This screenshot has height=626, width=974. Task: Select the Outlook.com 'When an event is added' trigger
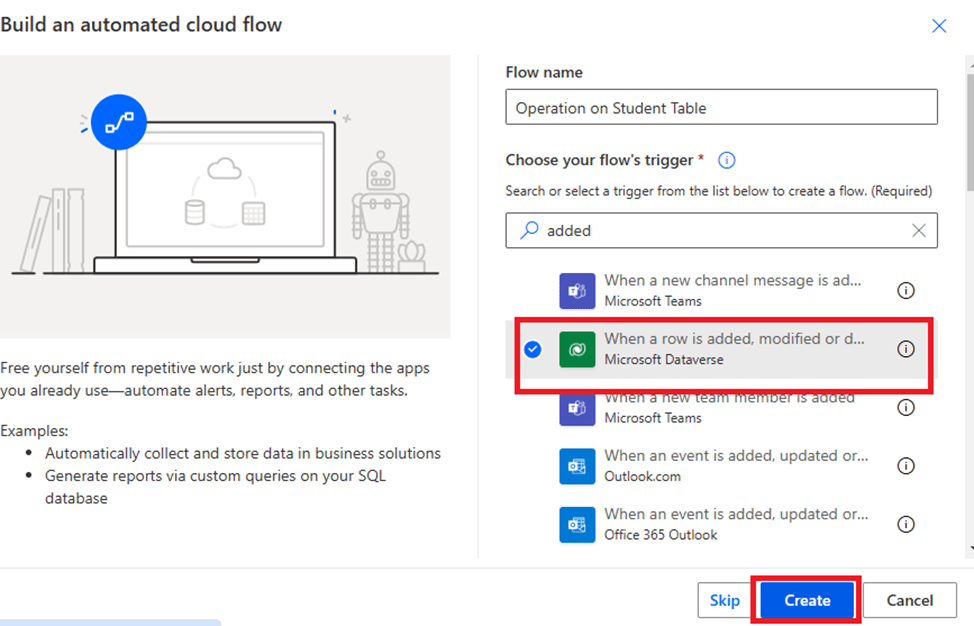735,465
